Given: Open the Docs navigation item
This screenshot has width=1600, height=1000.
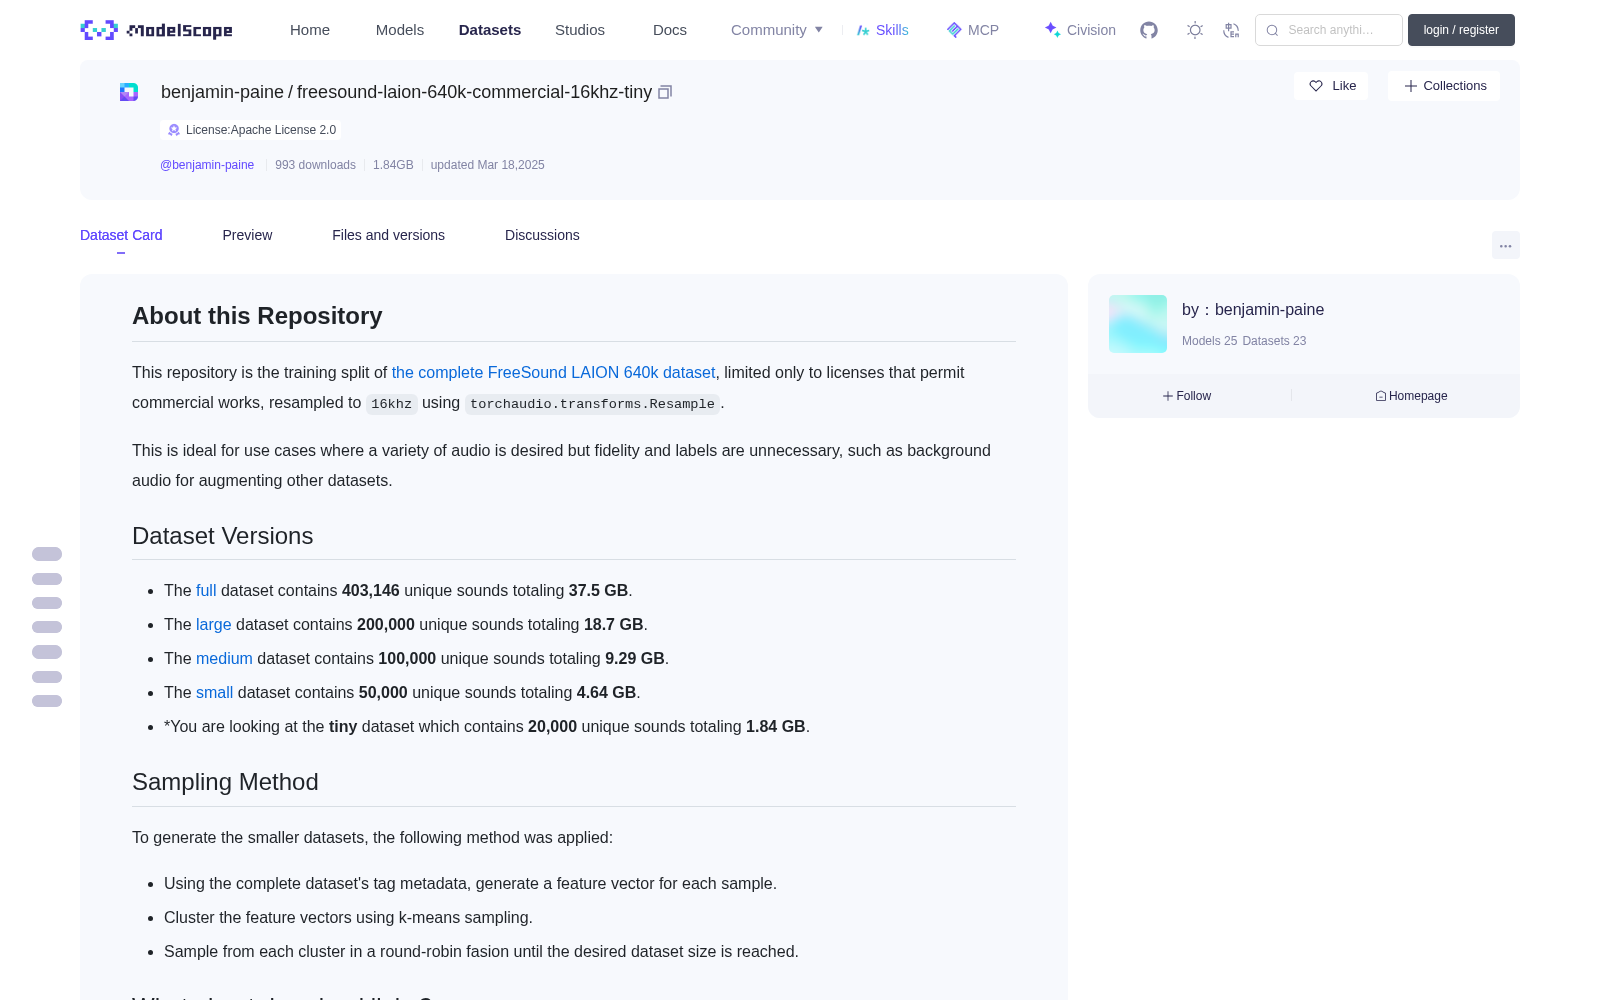Looking at the screenshot, I should tap(670, 30).
